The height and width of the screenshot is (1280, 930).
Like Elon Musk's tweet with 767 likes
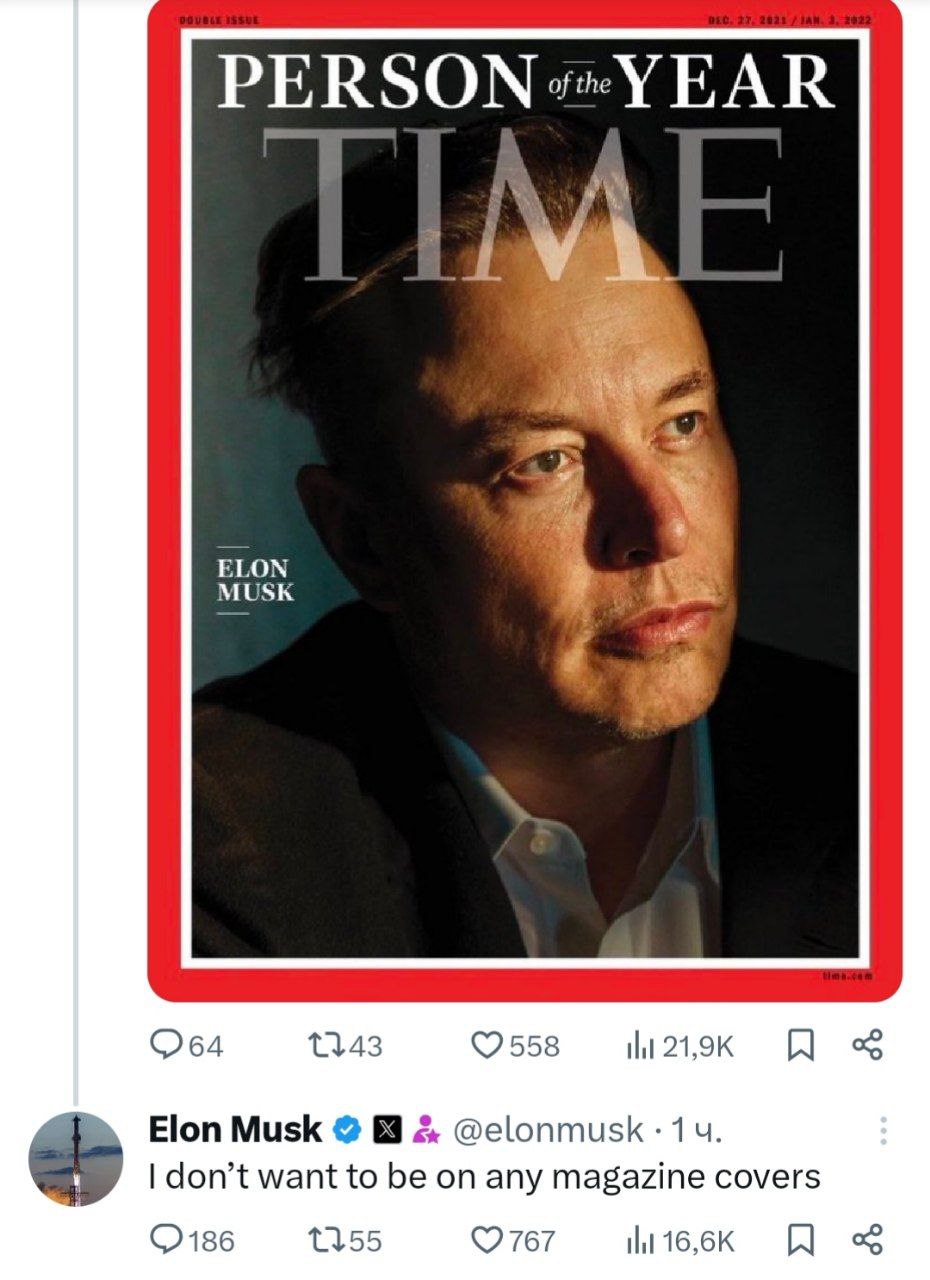[513, 1241]
